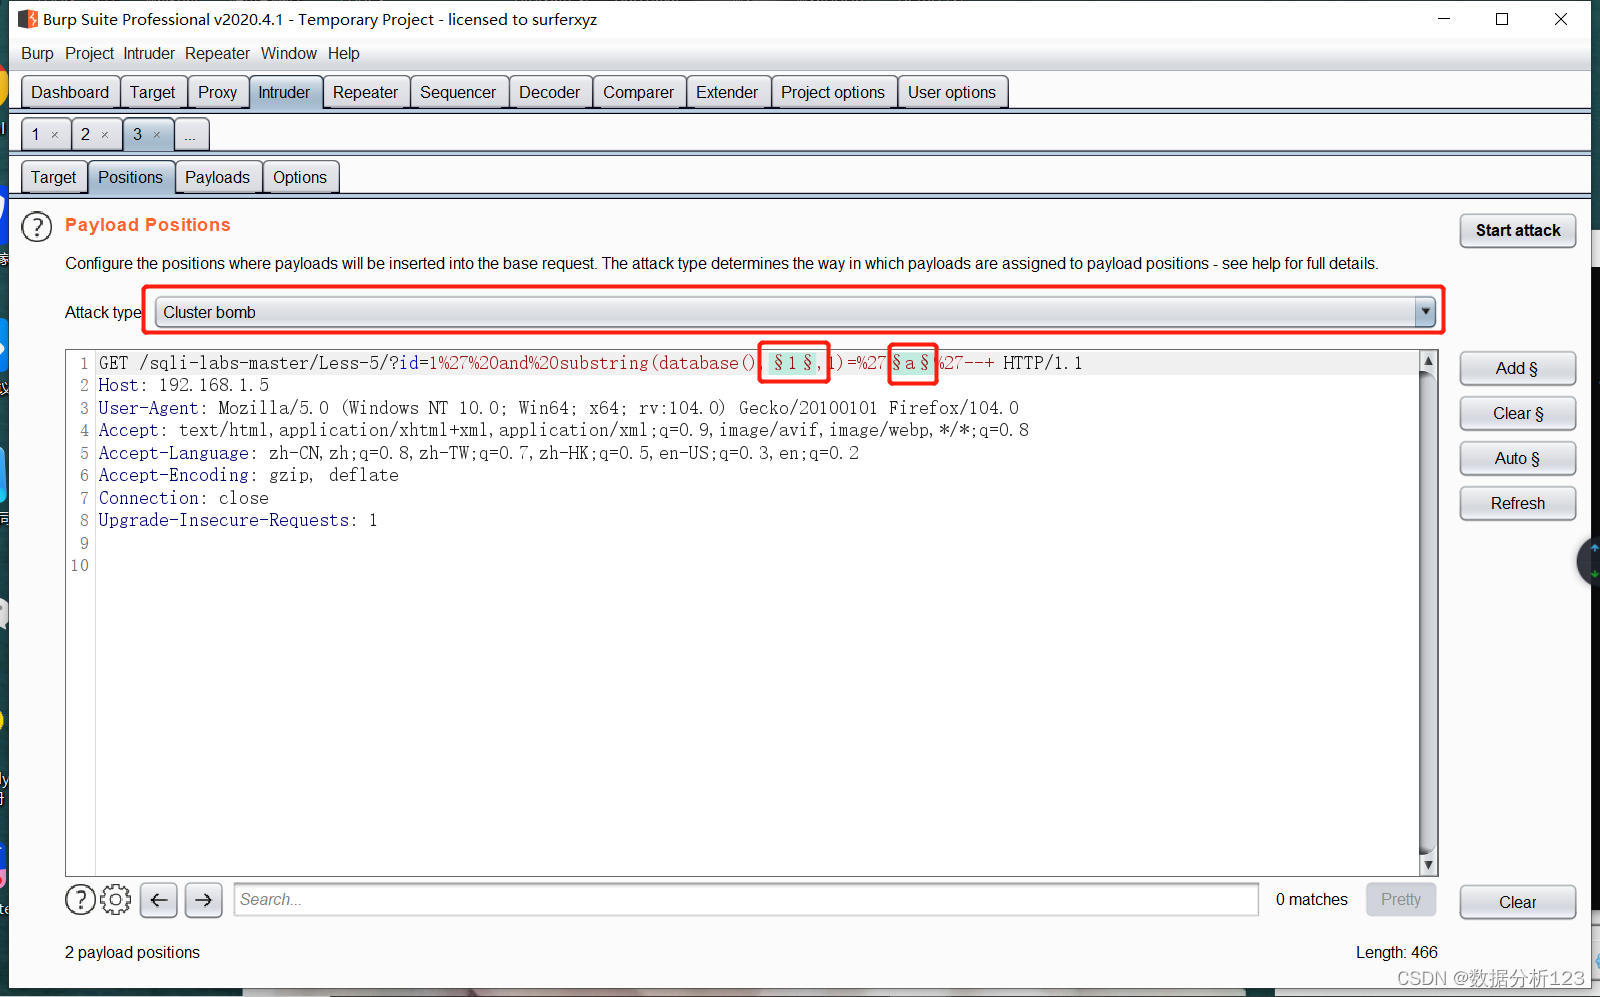Open the Project options tab
The height and width of the screenshot is (997, 1600).
833,92
